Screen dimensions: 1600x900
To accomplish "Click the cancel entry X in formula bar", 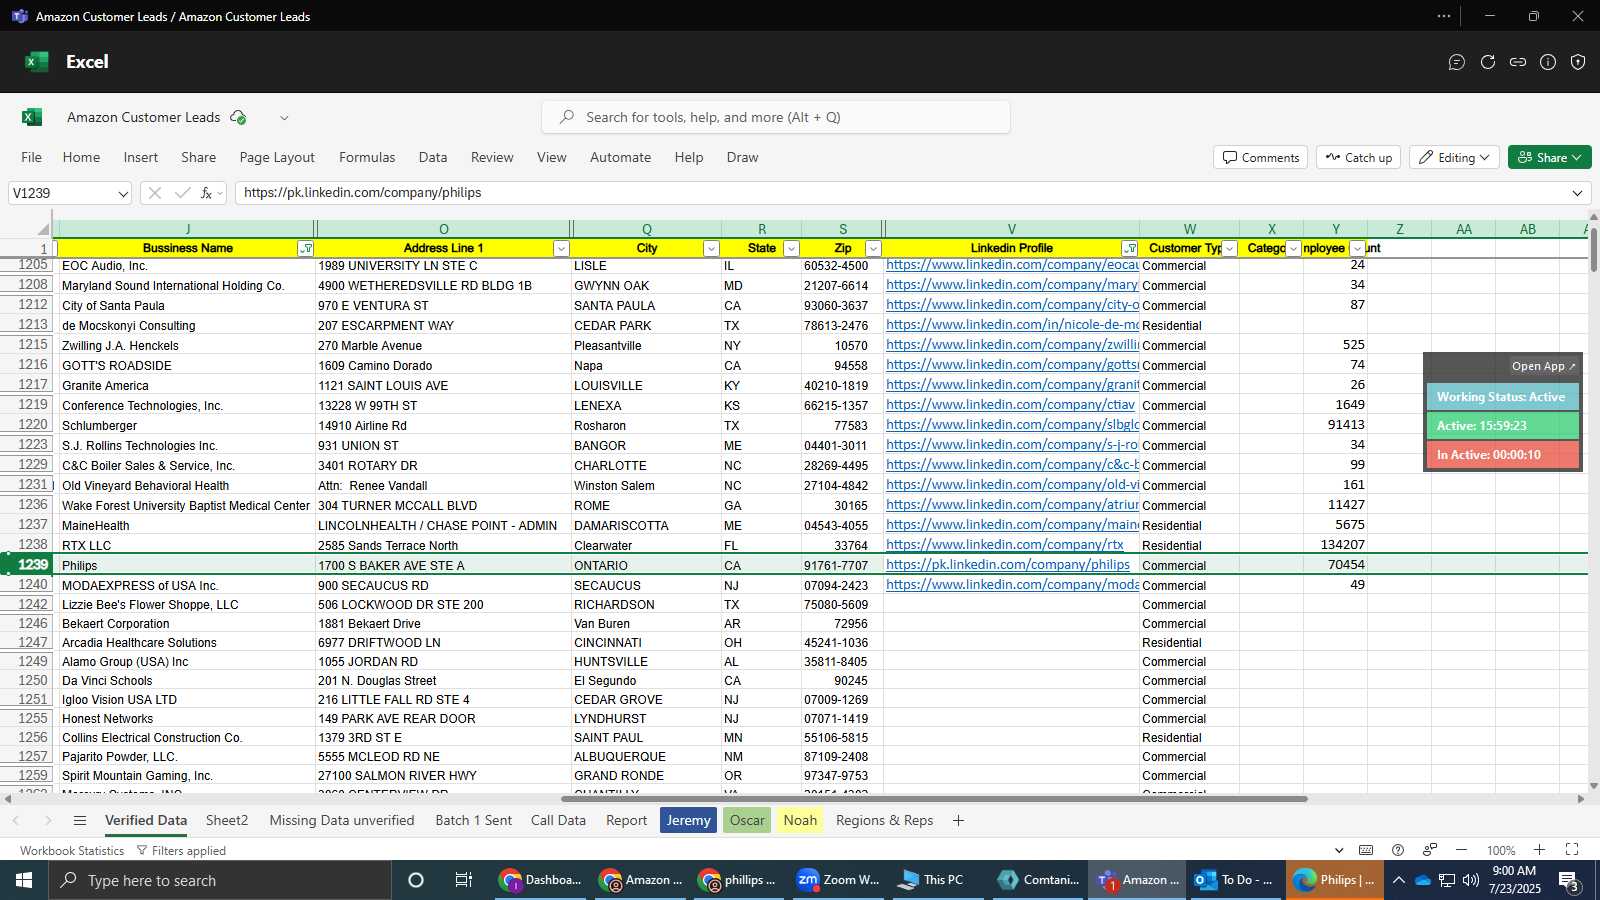I will click(154, 193).
